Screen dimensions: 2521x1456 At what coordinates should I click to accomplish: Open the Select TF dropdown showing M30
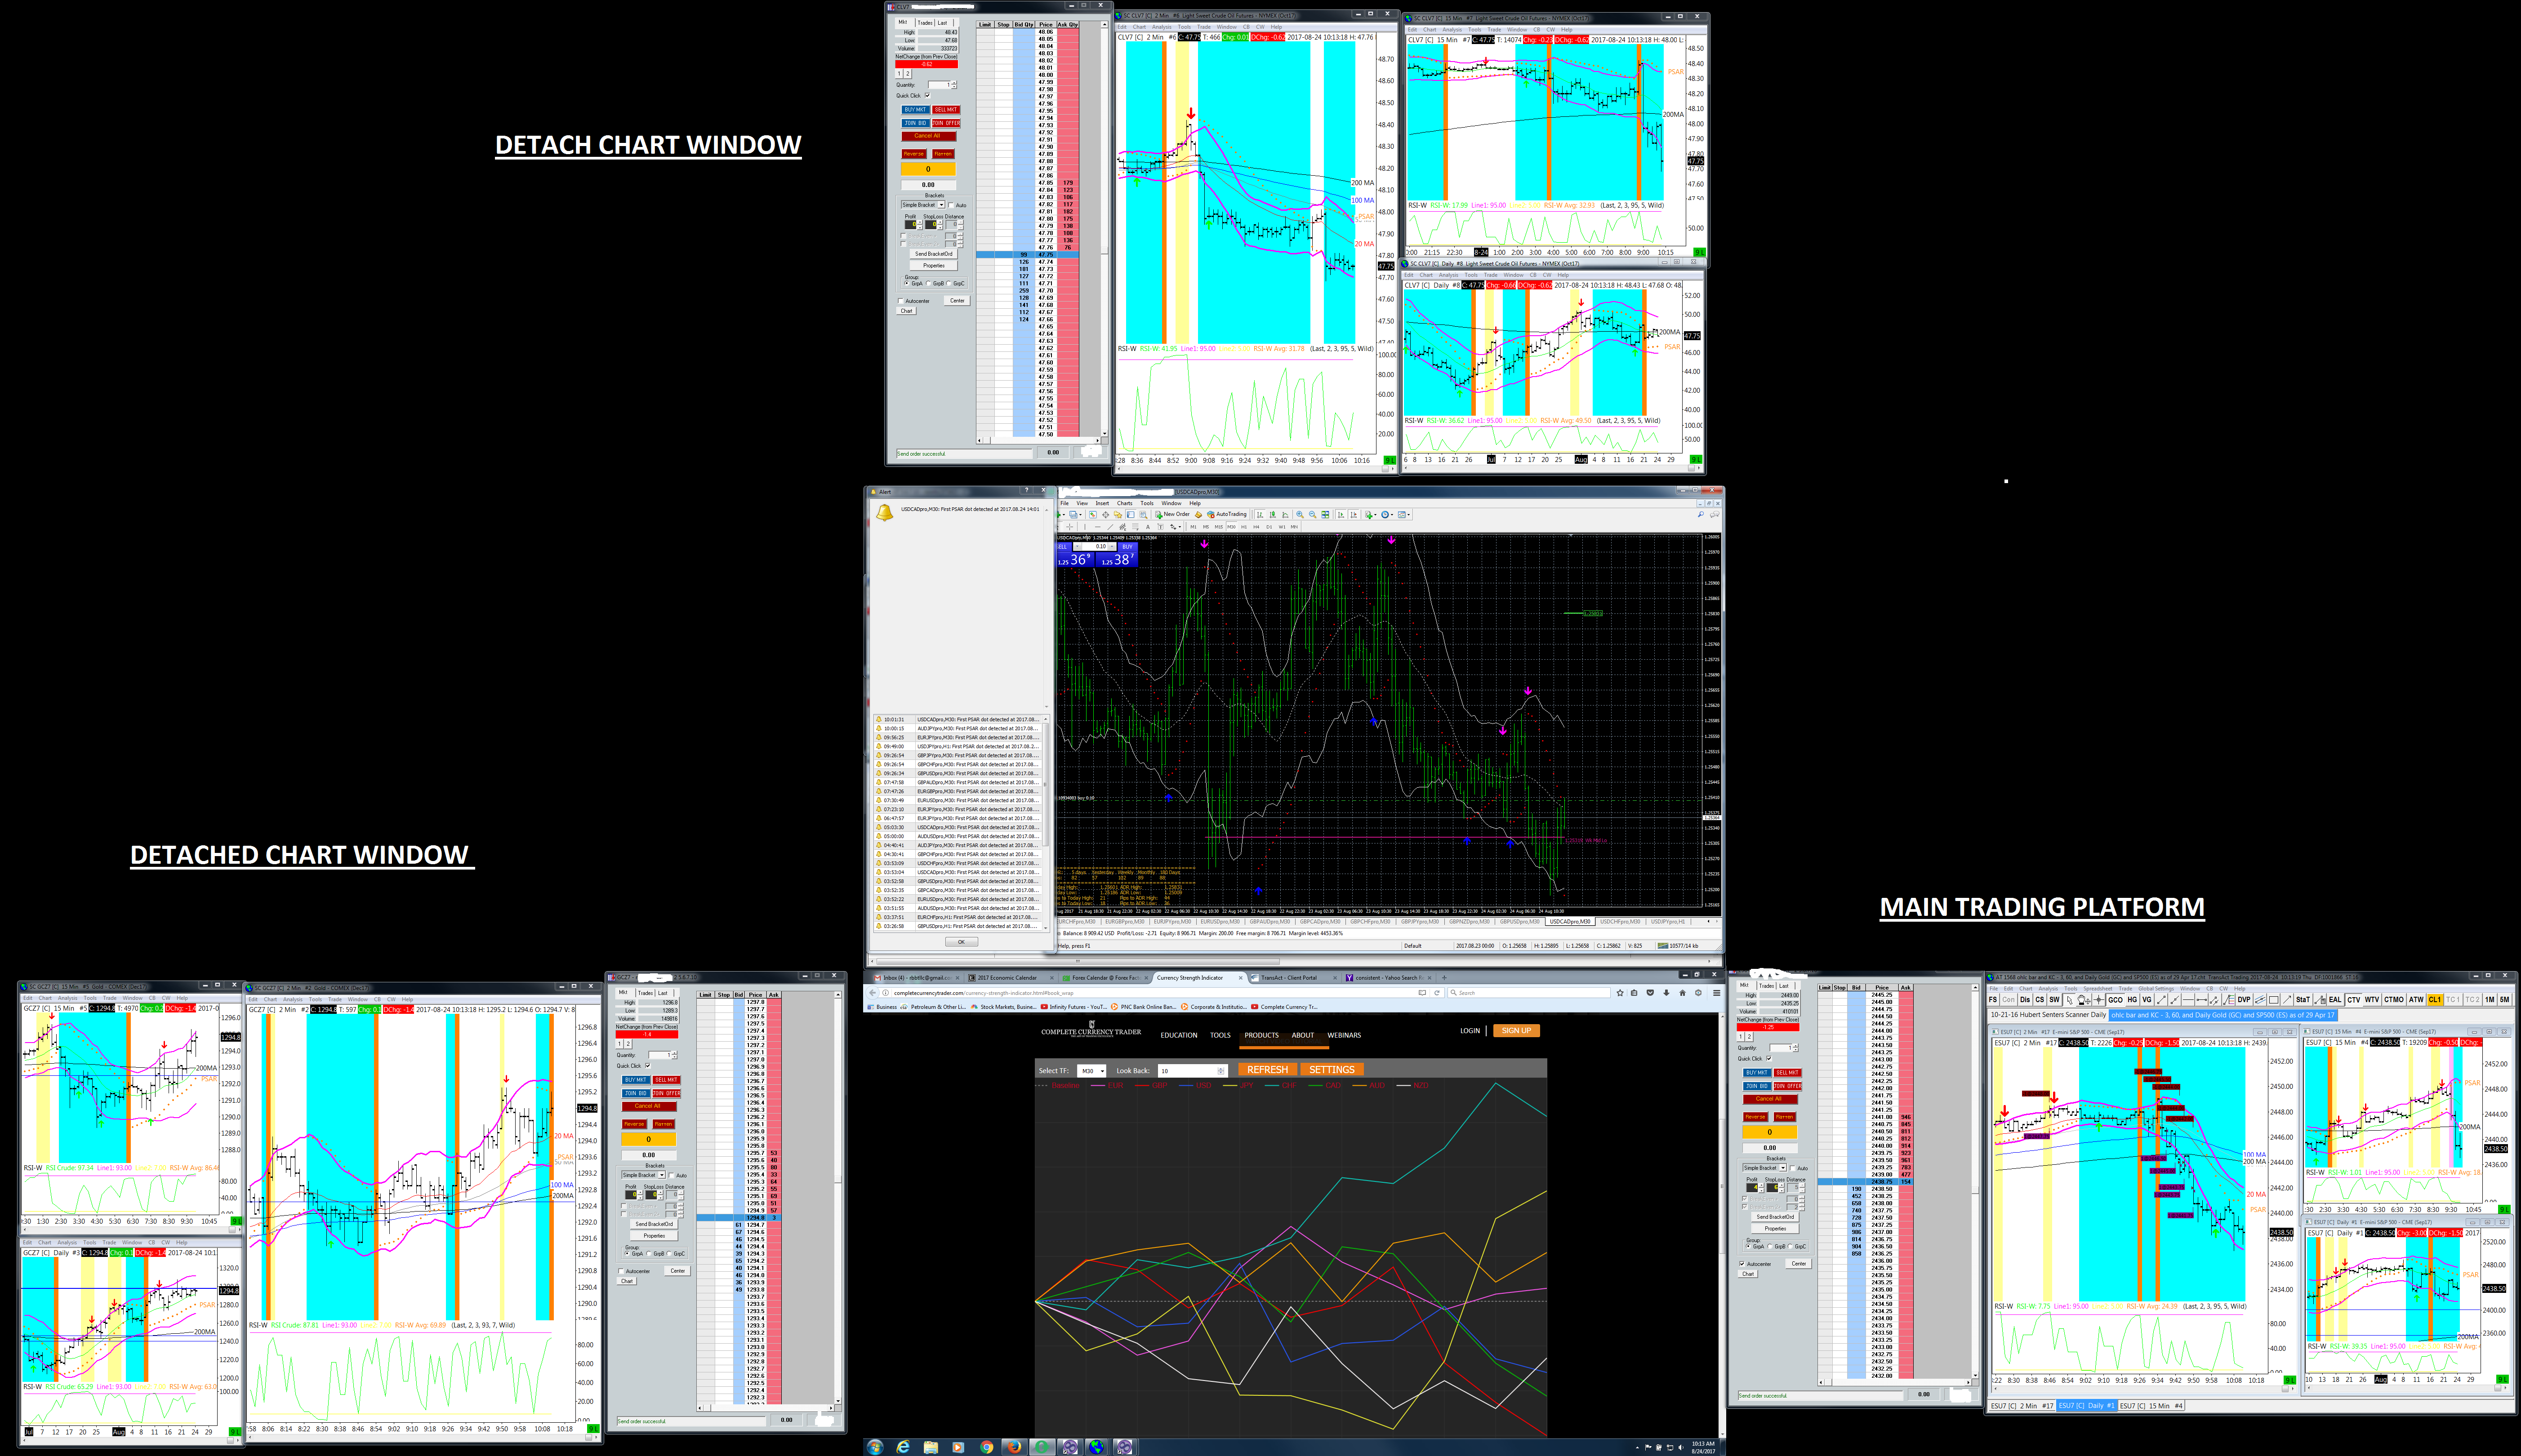(1092, 1071)
